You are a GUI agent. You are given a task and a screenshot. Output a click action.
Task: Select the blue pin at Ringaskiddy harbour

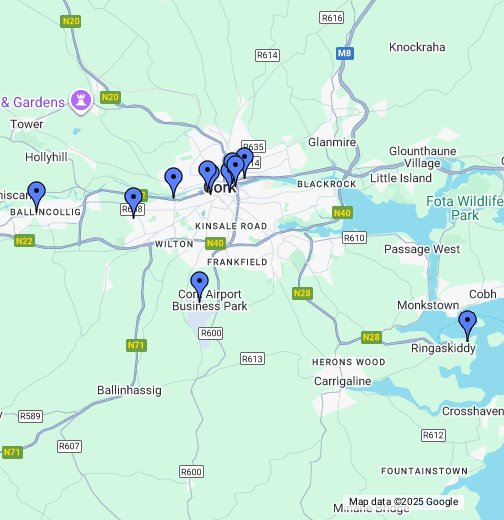pyautogui.click(x=467, y=325)
